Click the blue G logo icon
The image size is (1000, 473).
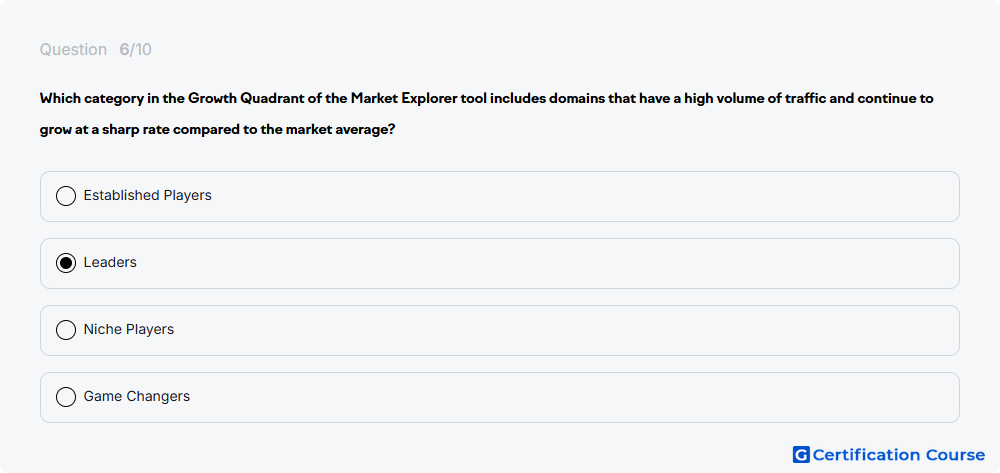pyautogui.click(x=801, y=455)
